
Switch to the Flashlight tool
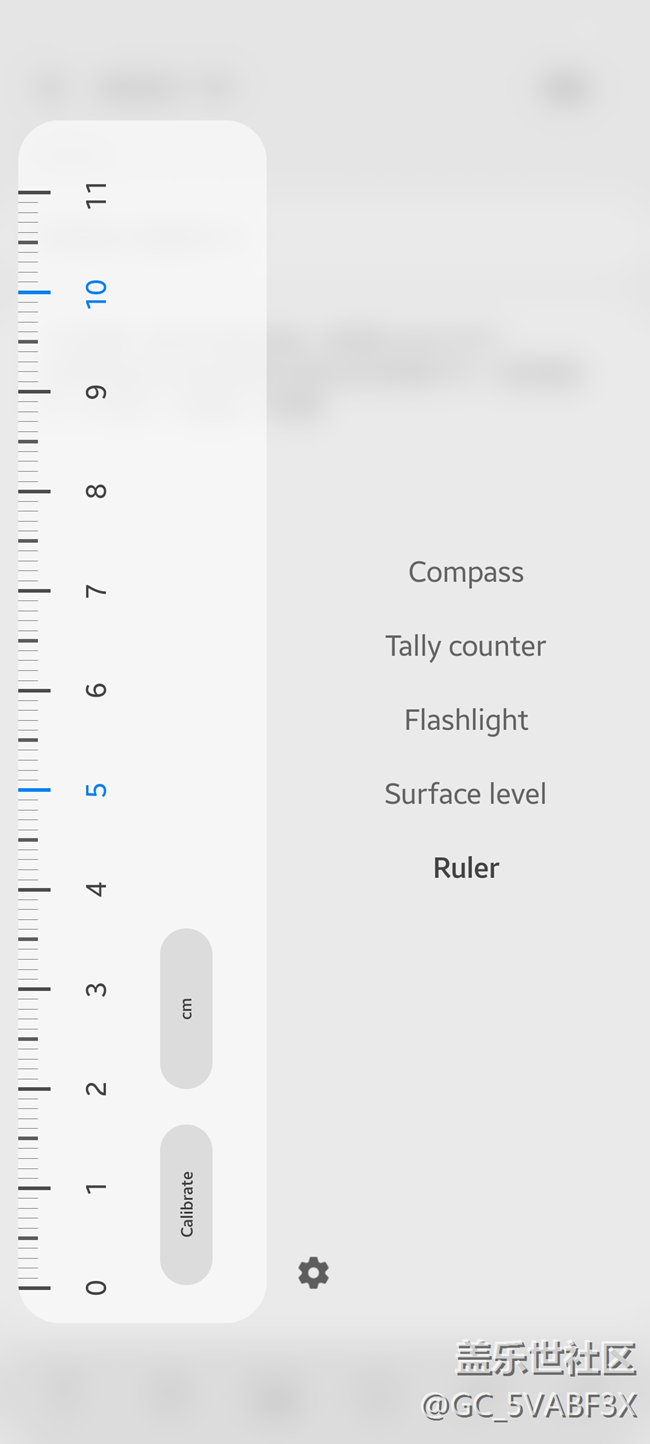click(466, 720)
